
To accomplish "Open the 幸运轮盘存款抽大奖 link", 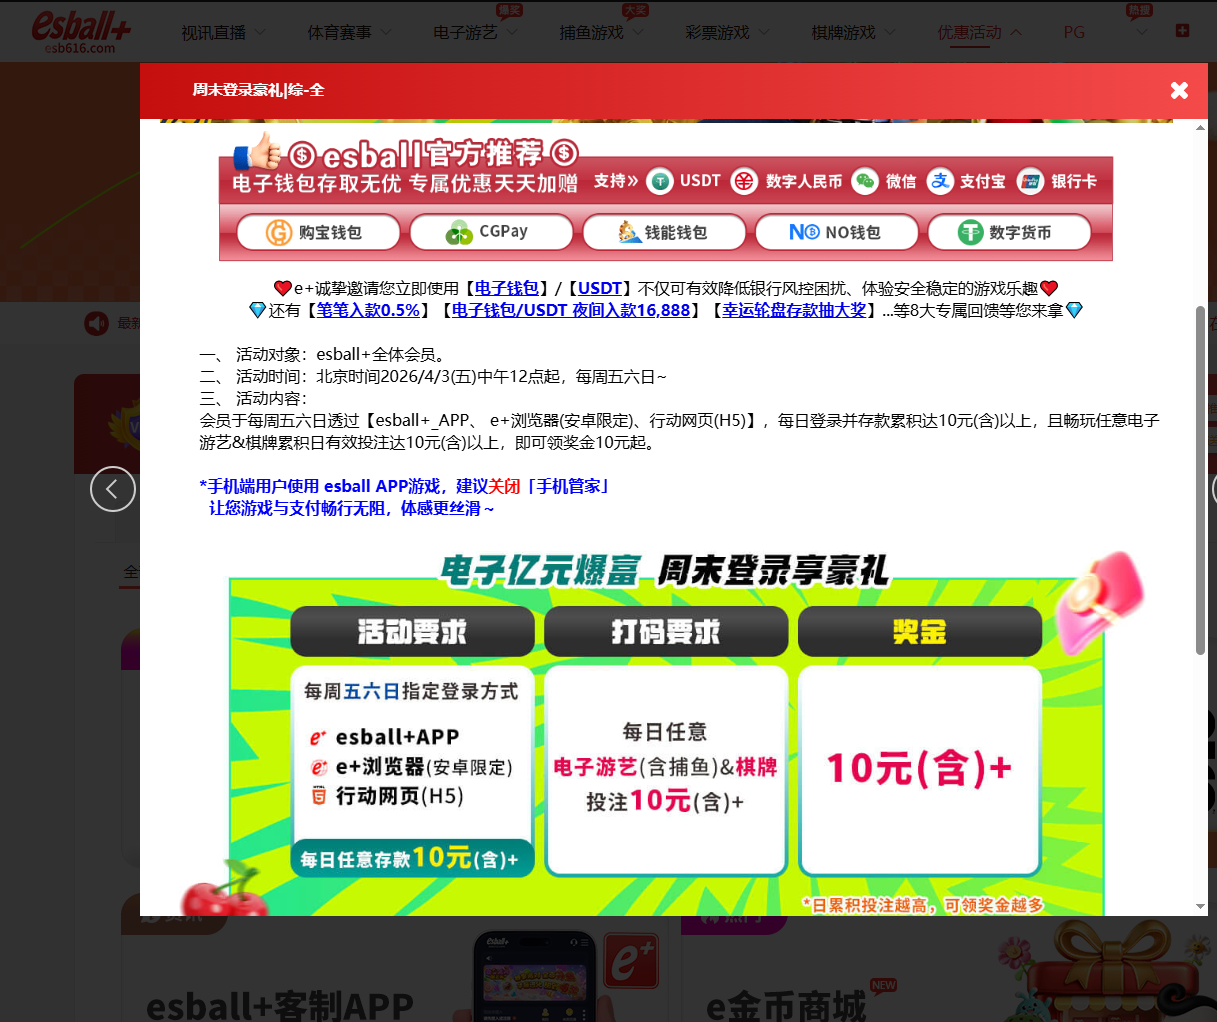I will [x=794, y=310].
